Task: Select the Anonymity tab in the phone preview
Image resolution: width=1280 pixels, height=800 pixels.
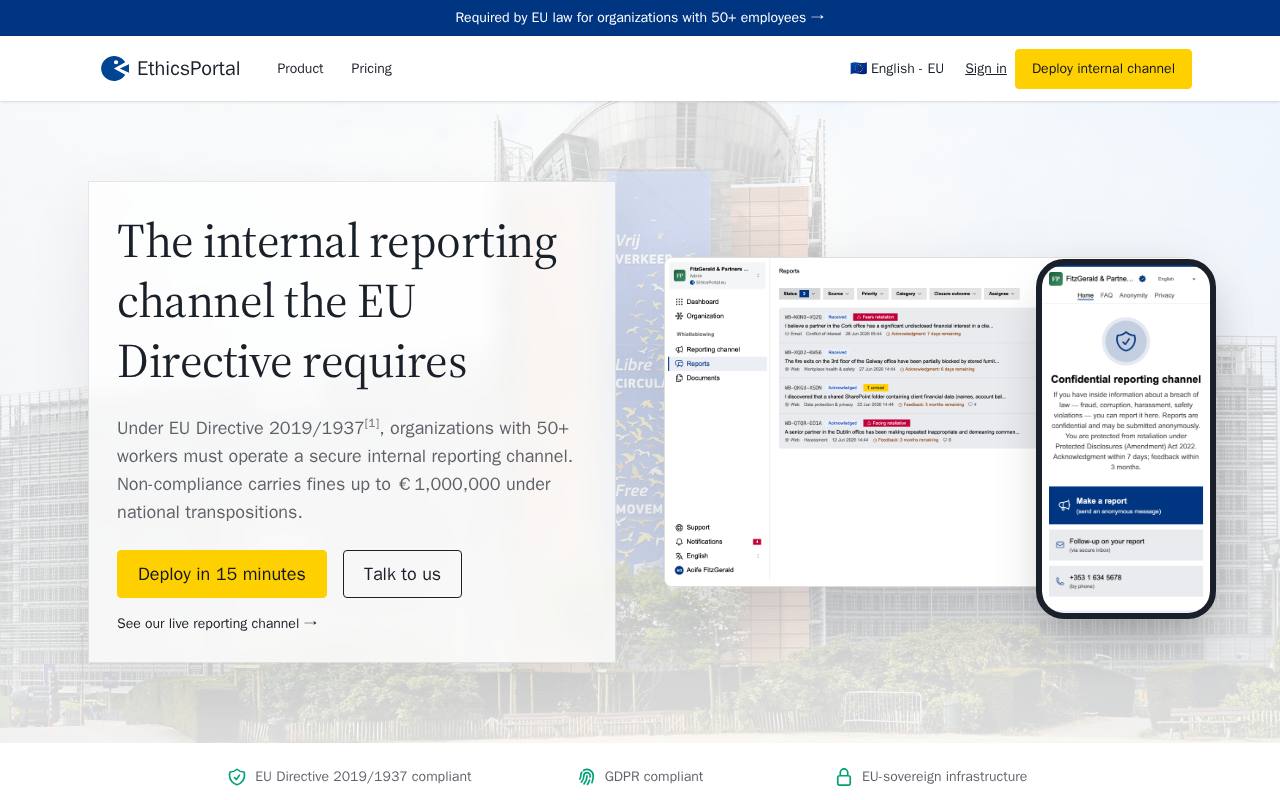Action: (x=1133, y=295)
